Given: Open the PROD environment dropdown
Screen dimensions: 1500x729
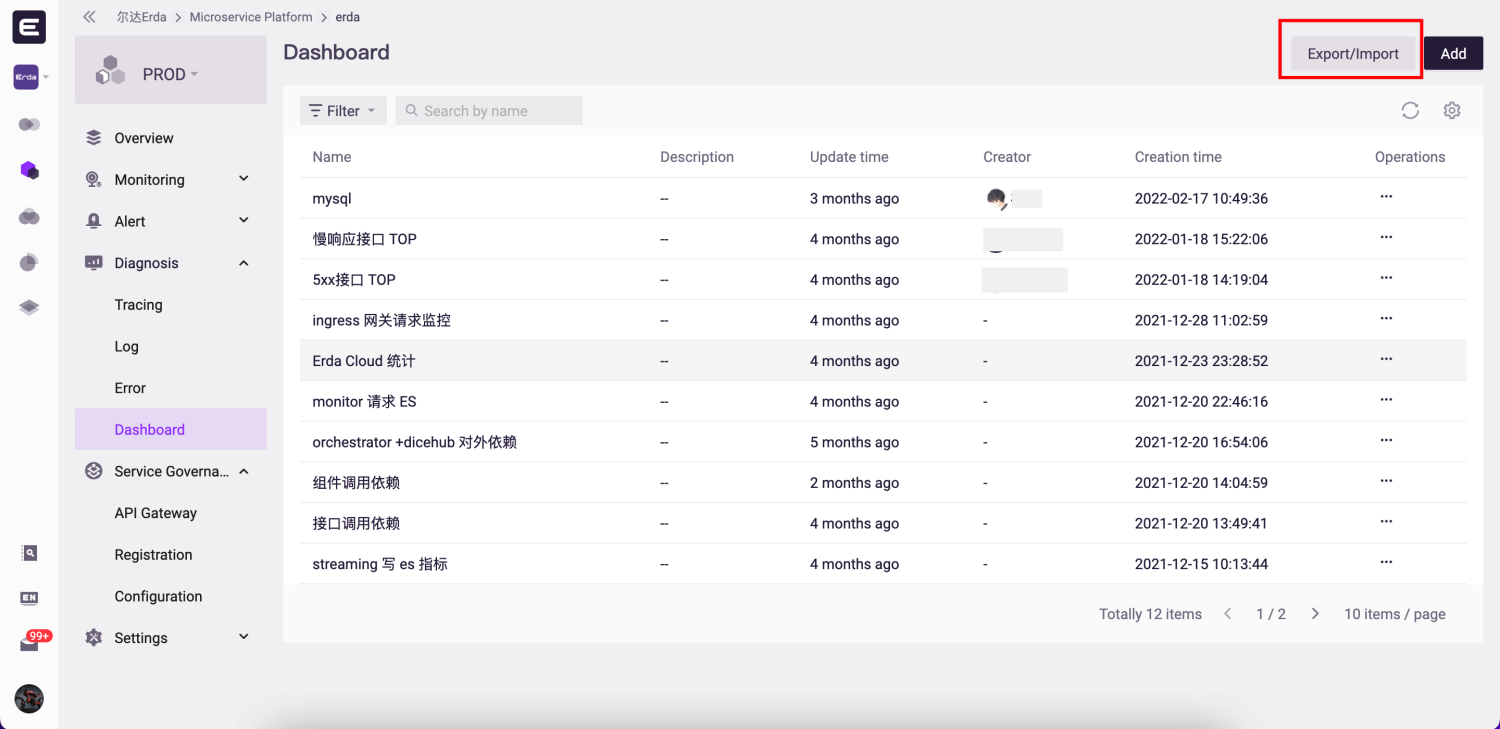Looking at the screenshot, I should [x=170, y=74].
